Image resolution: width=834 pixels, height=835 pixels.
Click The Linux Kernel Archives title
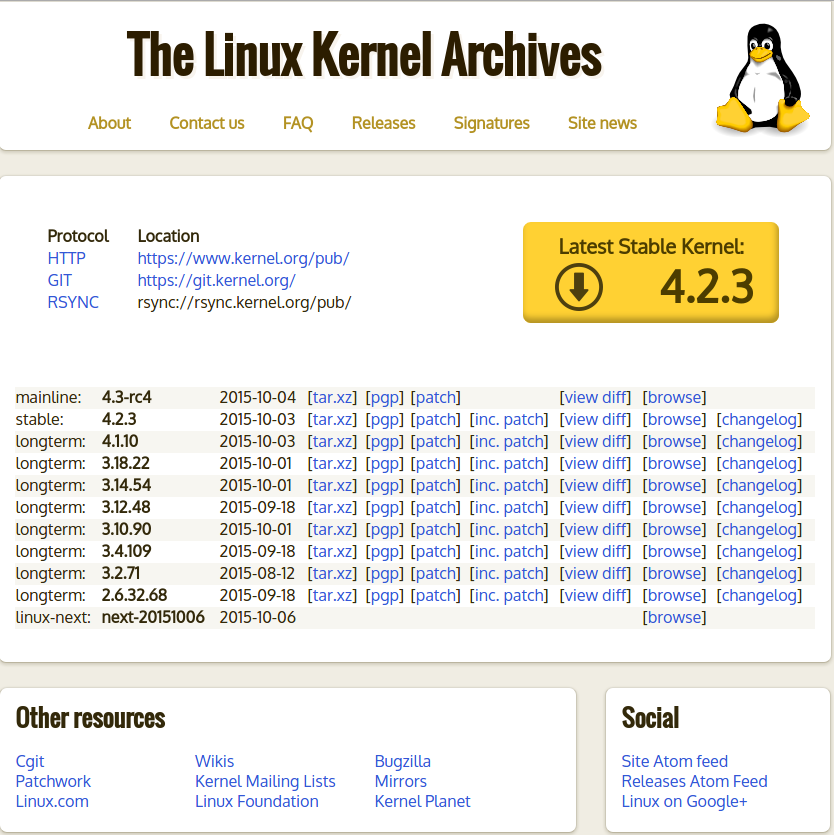click(364, 54)
